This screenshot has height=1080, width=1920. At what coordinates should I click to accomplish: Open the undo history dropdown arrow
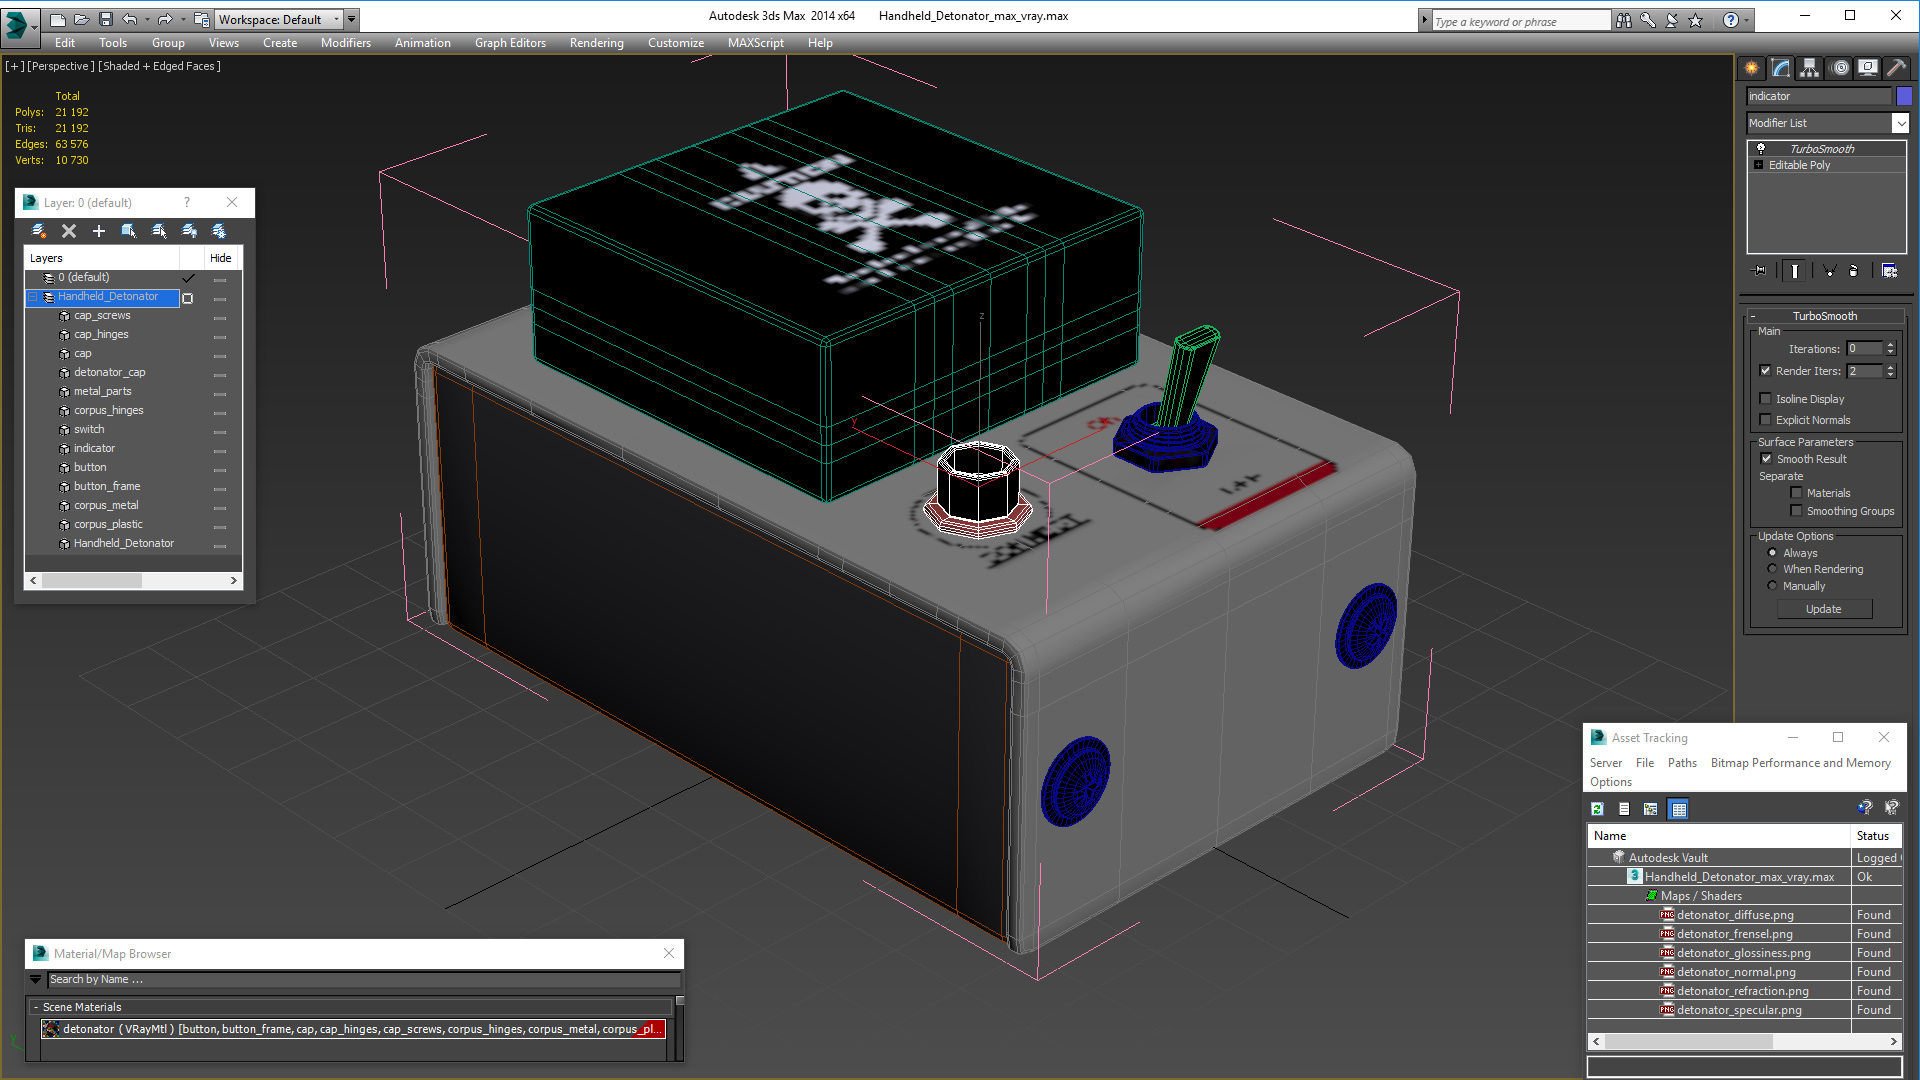click(147, 19)
